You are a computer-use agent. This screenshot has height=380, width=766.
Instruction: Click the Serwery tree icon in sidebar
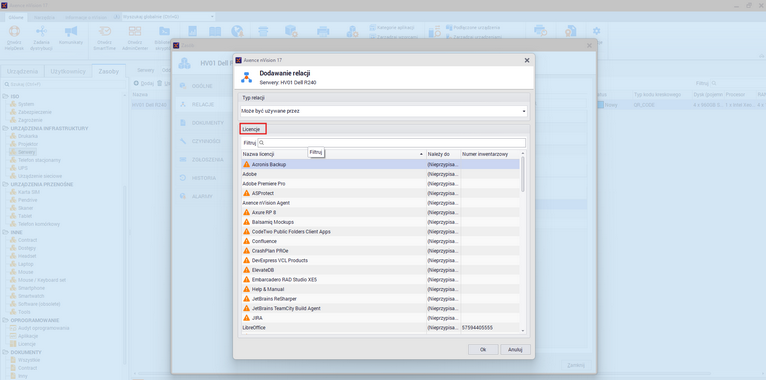point(14,152)
